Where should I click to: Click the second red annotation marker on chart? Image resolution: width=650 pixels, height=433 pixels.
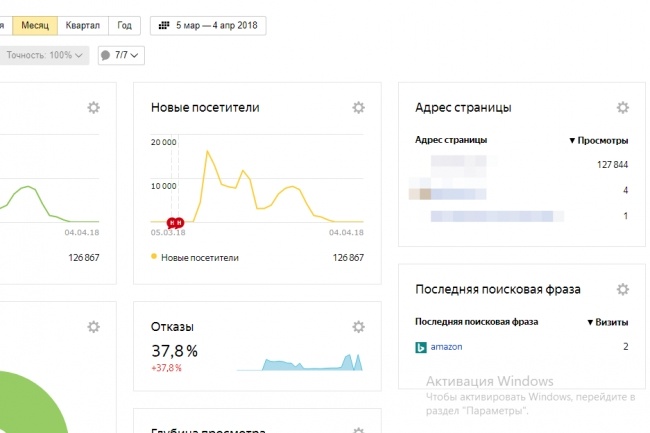tap(179, 223)
